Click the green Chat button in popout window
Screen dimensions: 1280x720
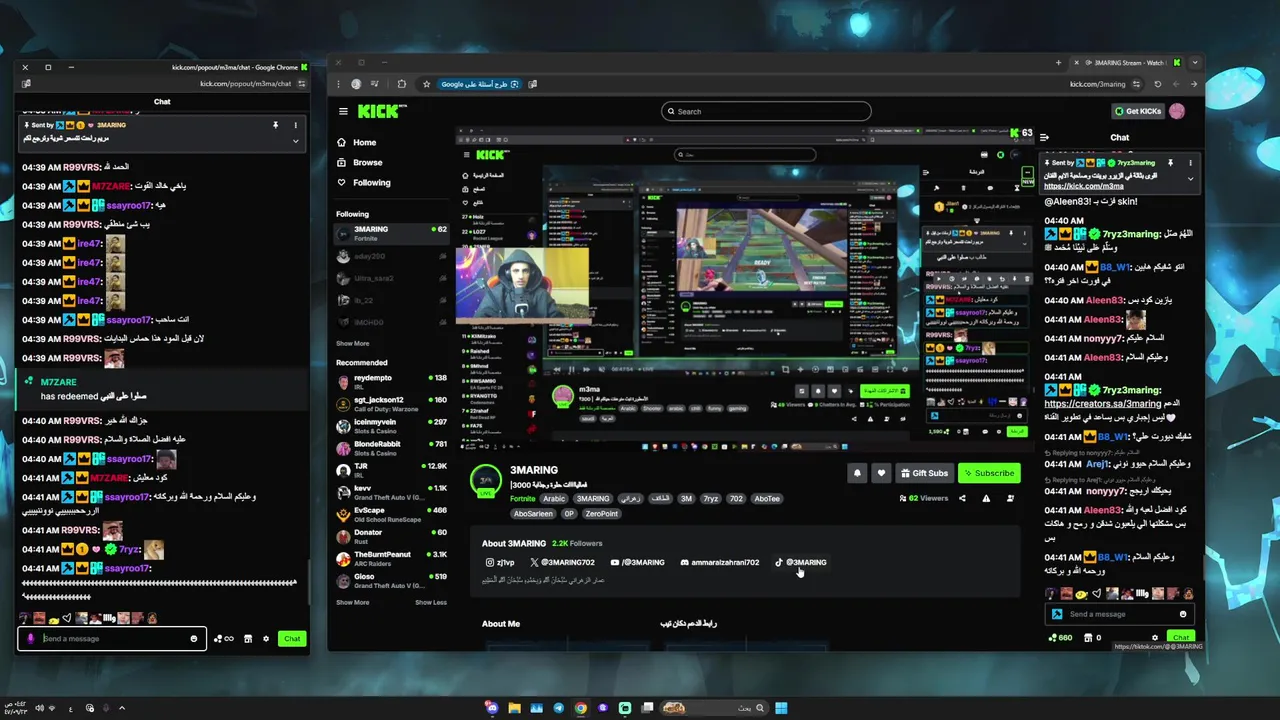[x=292, y=638]
